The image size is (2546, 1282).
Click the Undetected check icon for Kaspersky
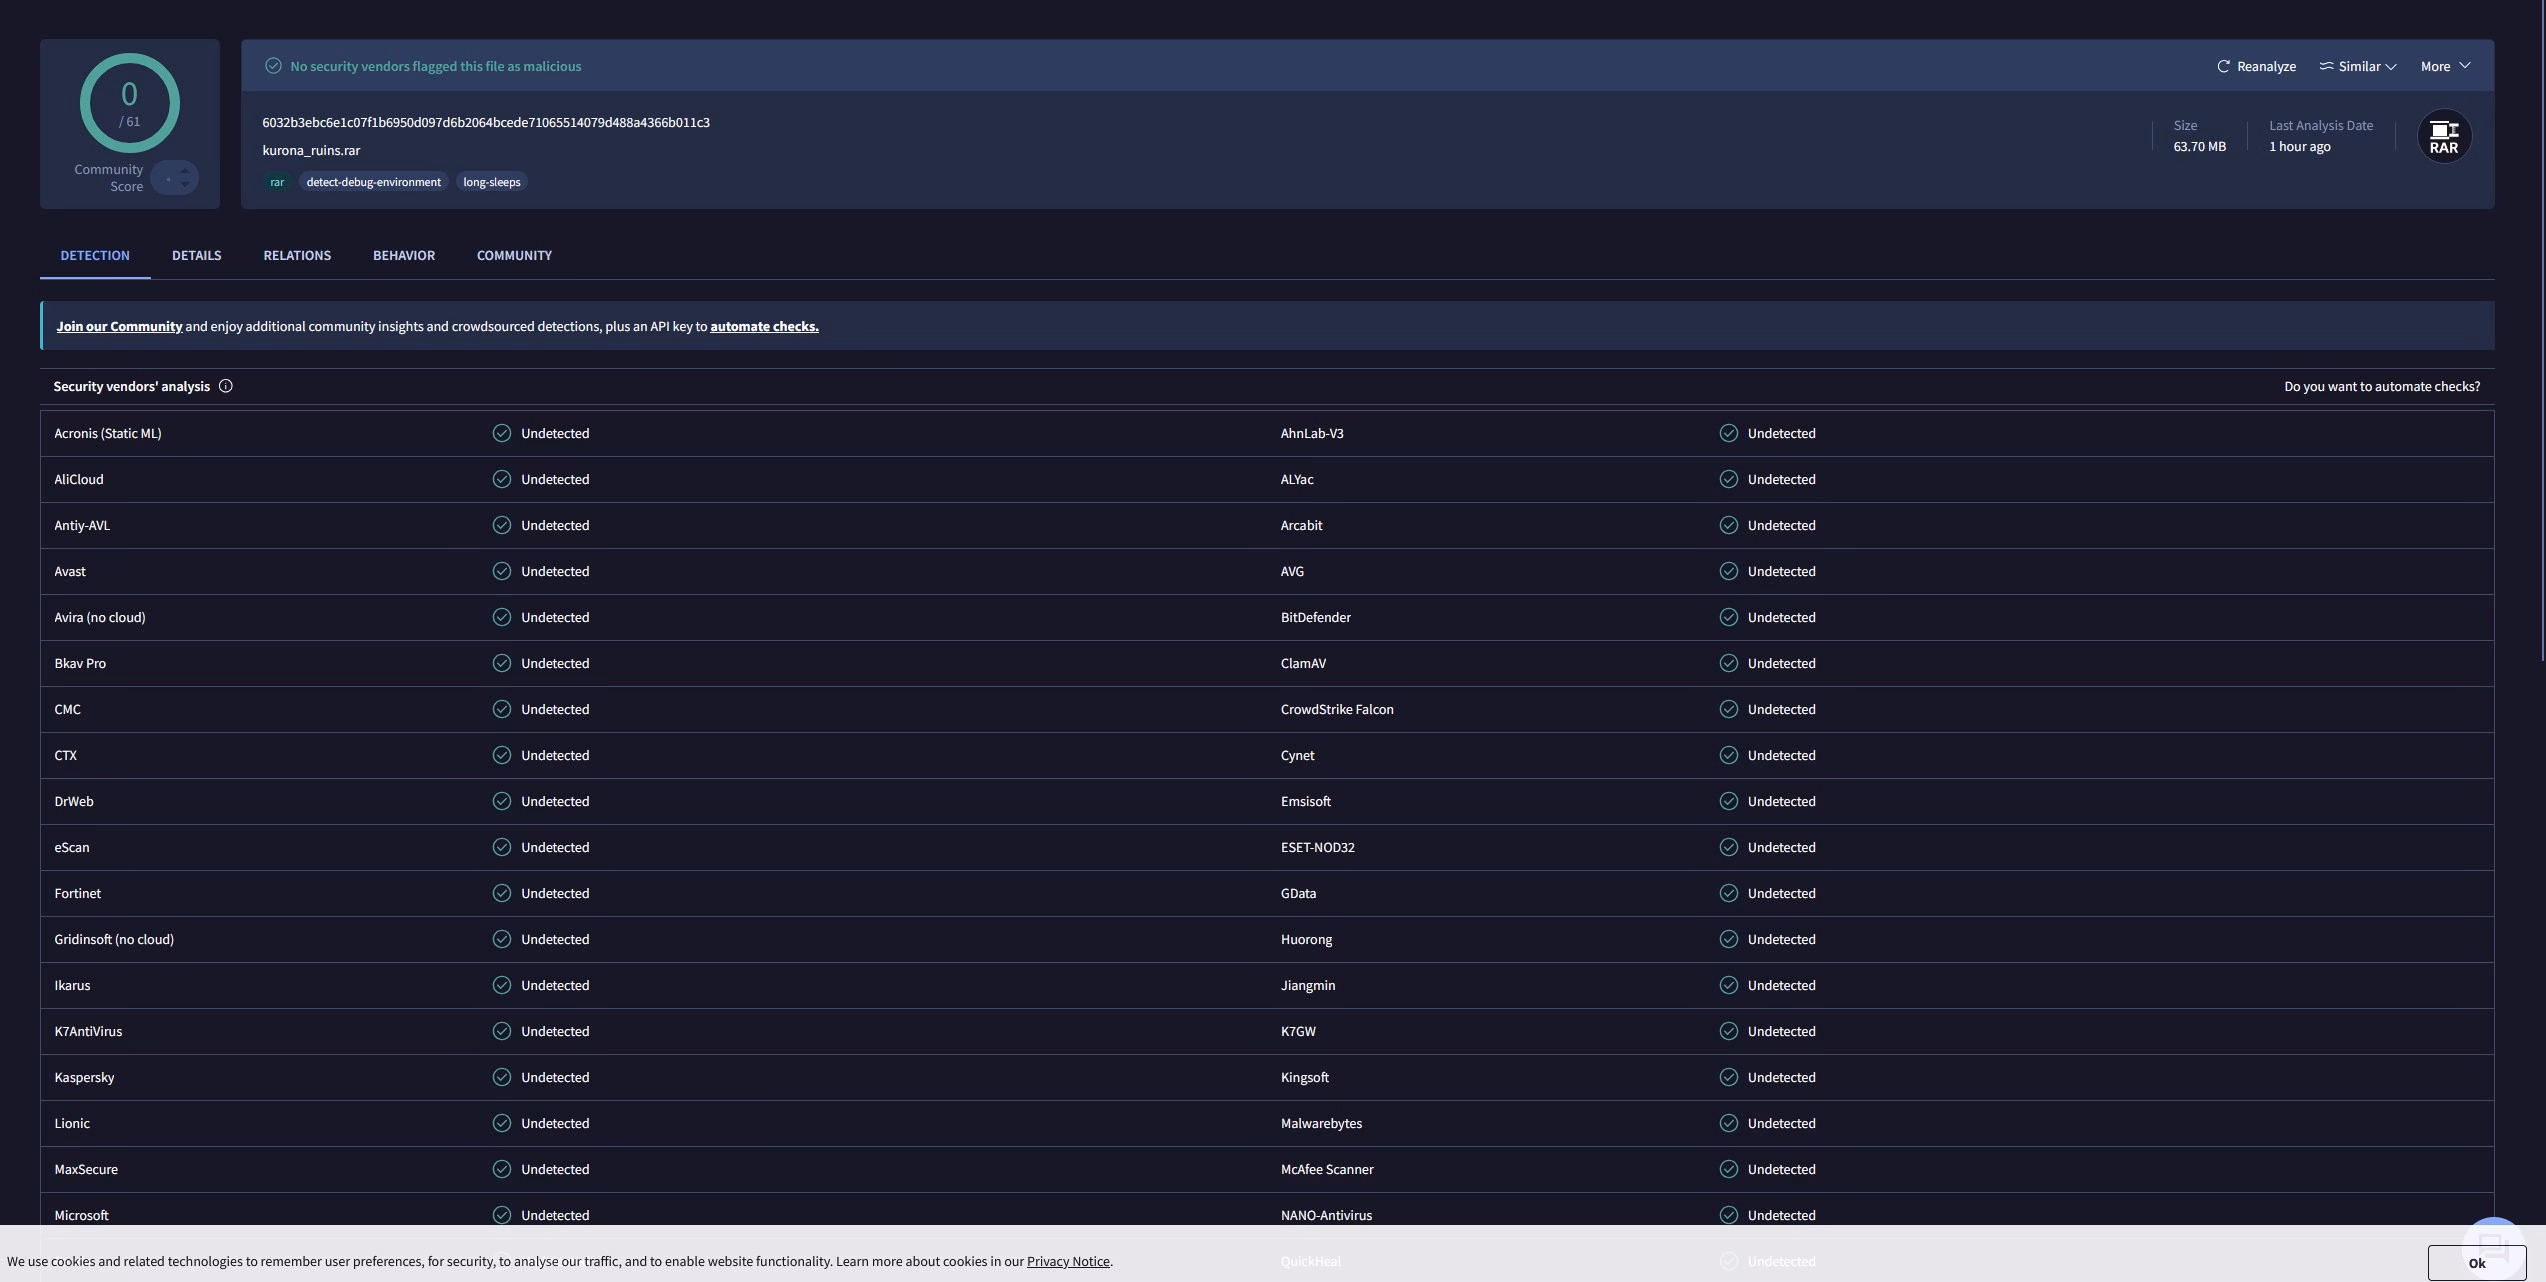pos(502,1077)
